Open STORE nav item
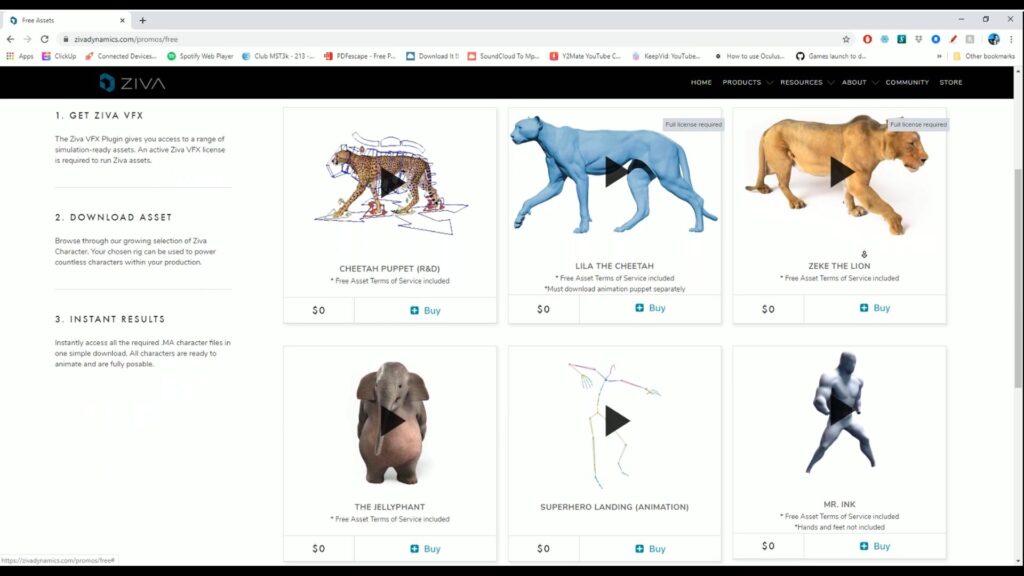This screenshot has height=576, width=1024. pos(951,82)
